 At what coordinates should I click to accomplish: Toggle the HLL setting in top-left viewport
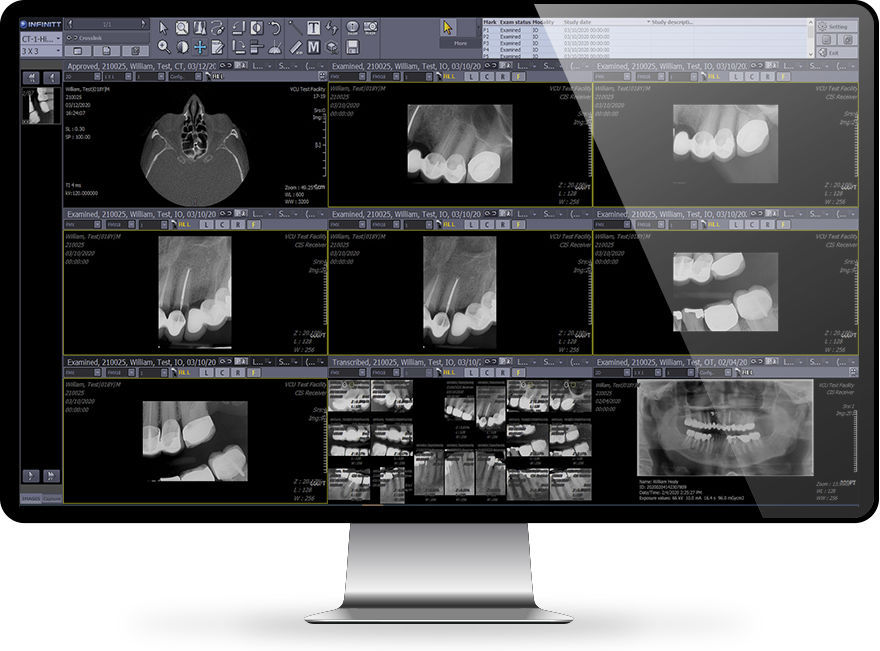pyautogui.click(x=216, y=75)
